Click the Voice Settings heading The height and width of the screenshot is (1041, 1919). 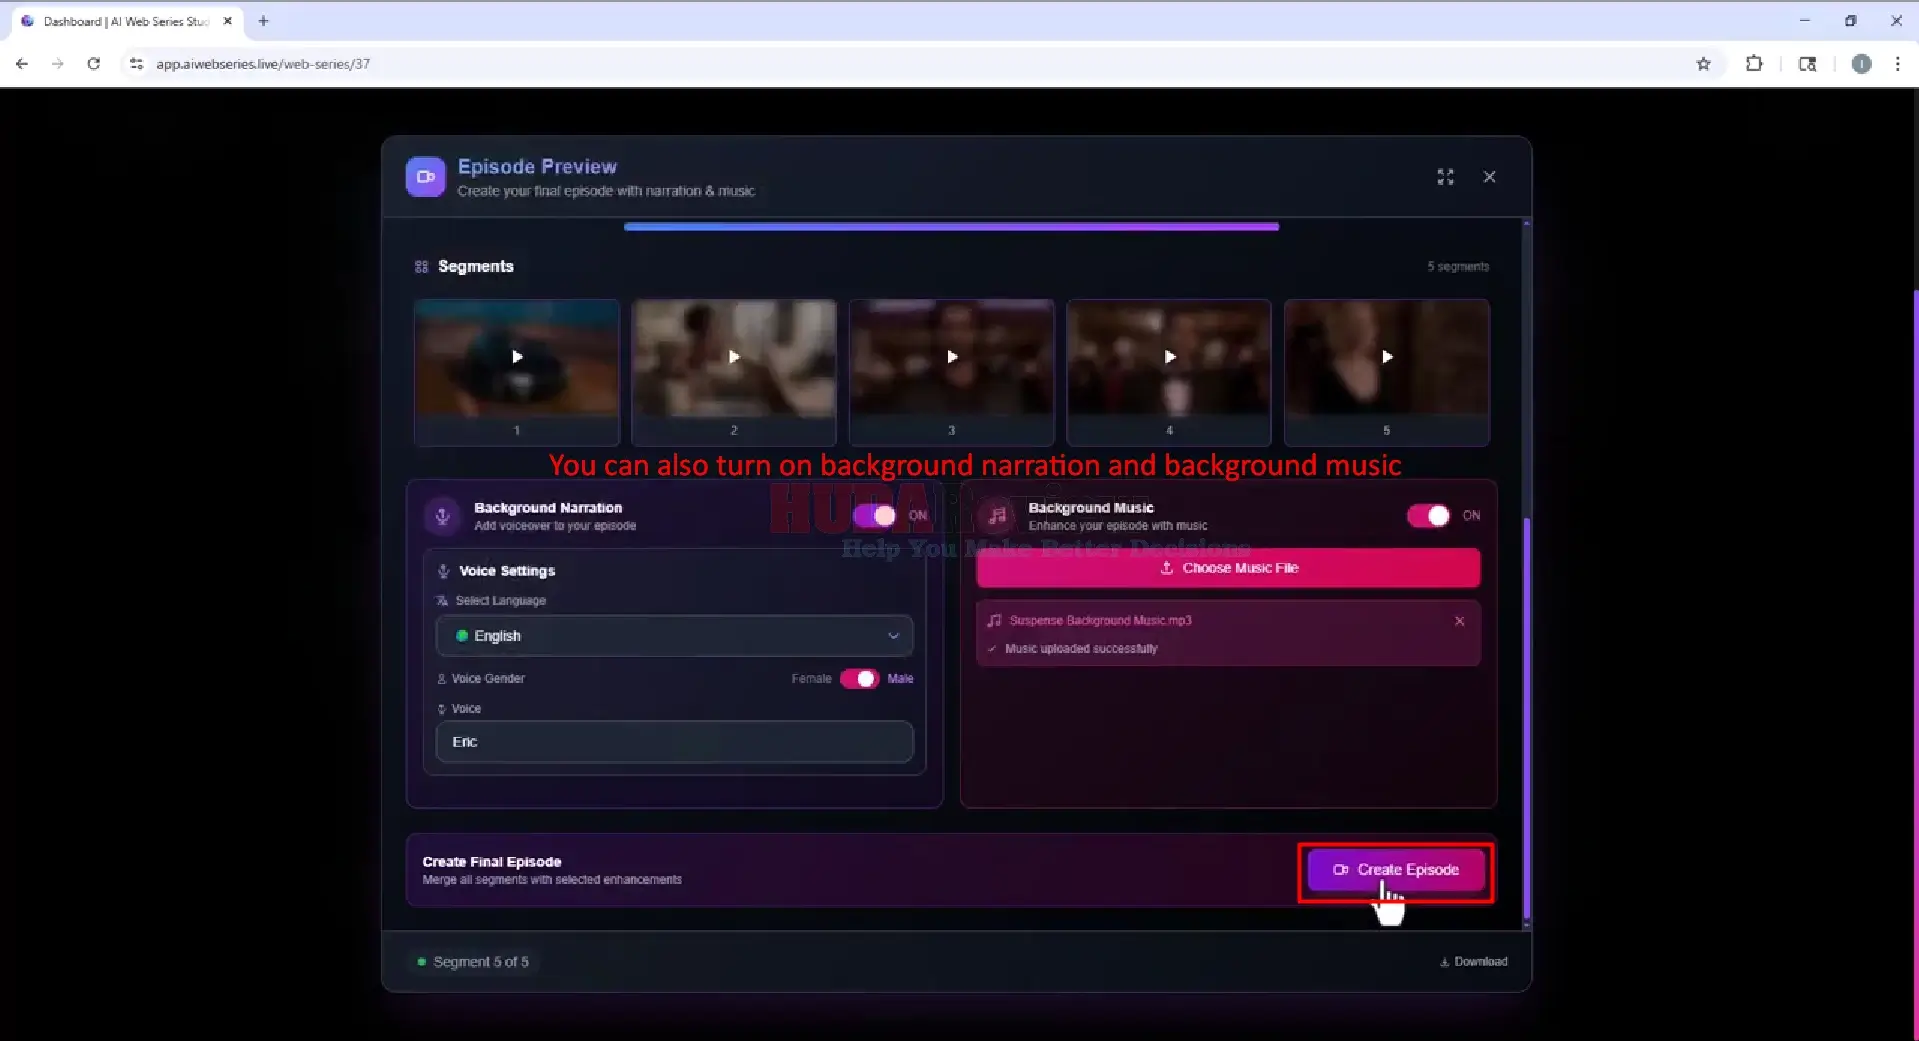507,571
